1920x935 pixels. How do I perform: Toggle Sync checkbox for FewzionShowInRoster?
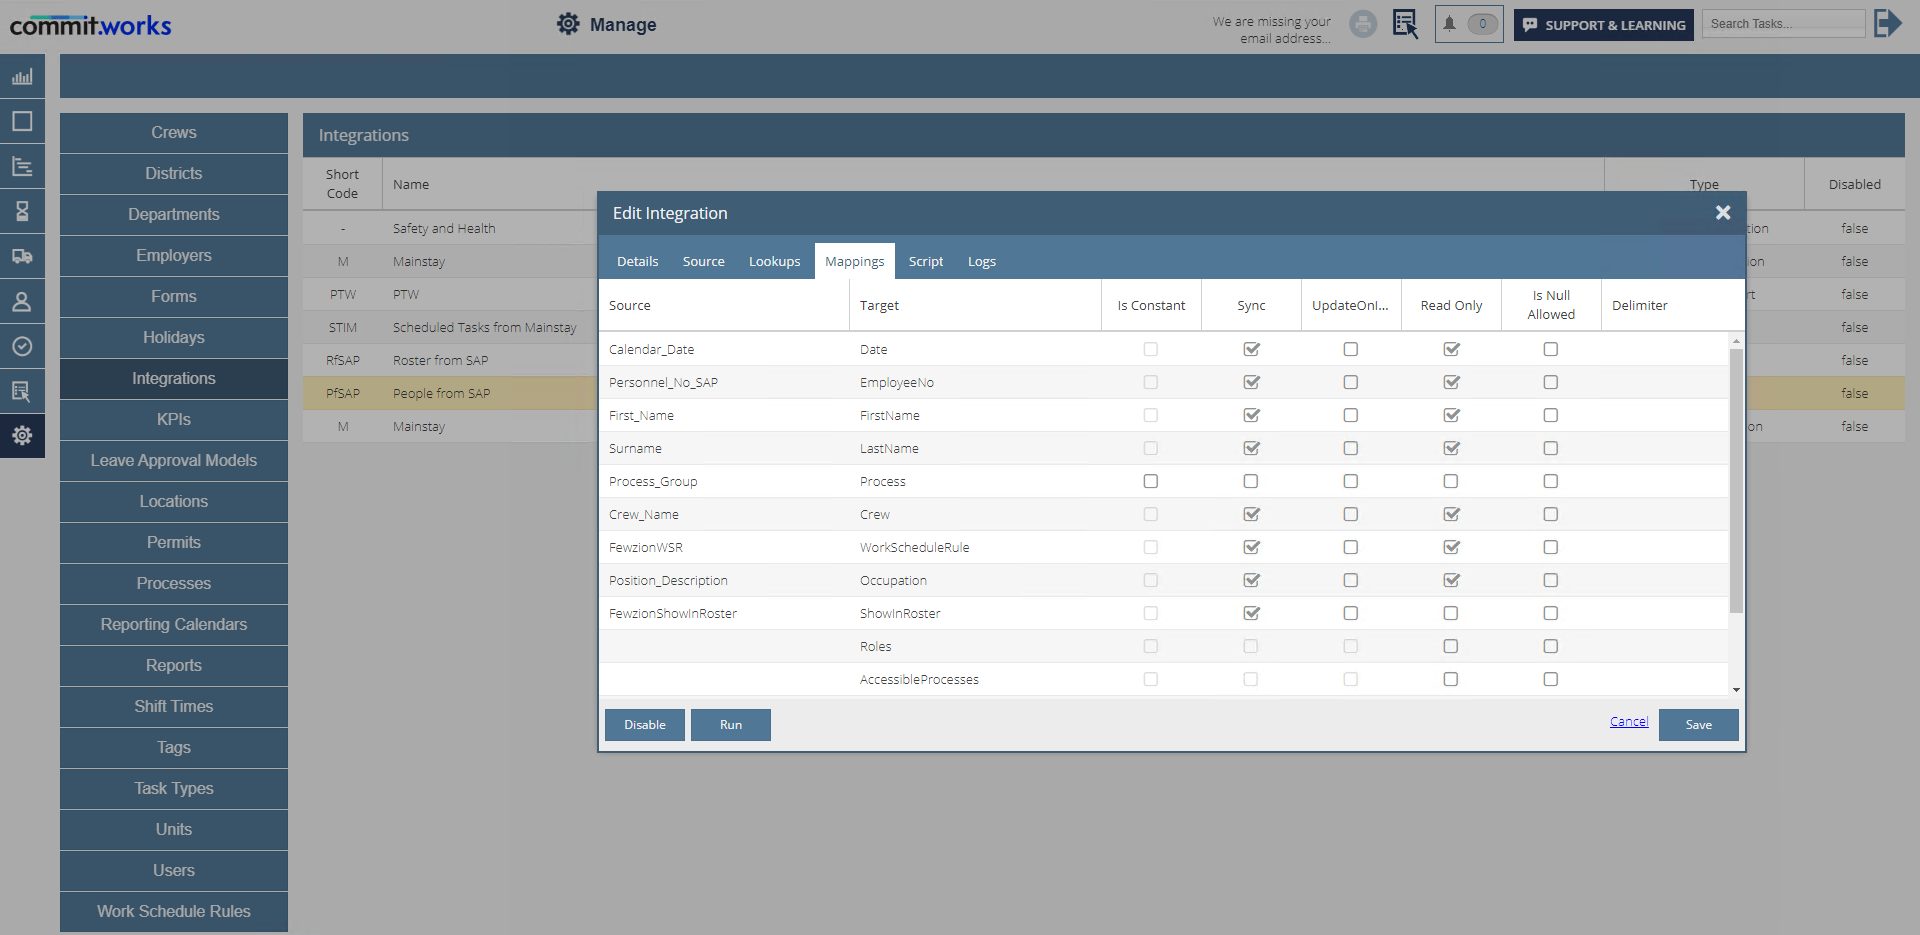click(1251, 613)
